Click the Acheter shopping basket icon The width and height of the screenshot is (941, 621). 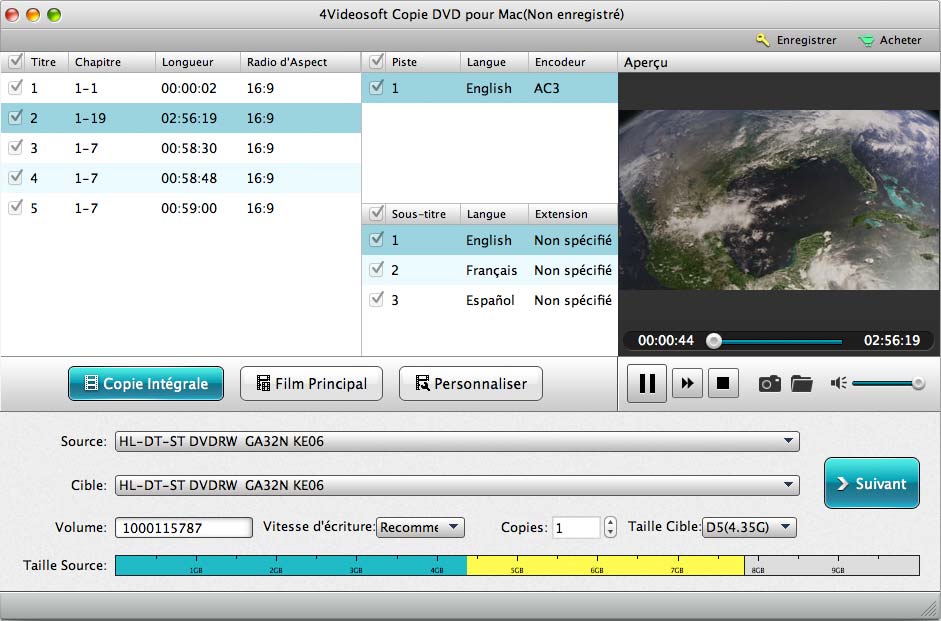pyautogui.click(x=866, y=40)
